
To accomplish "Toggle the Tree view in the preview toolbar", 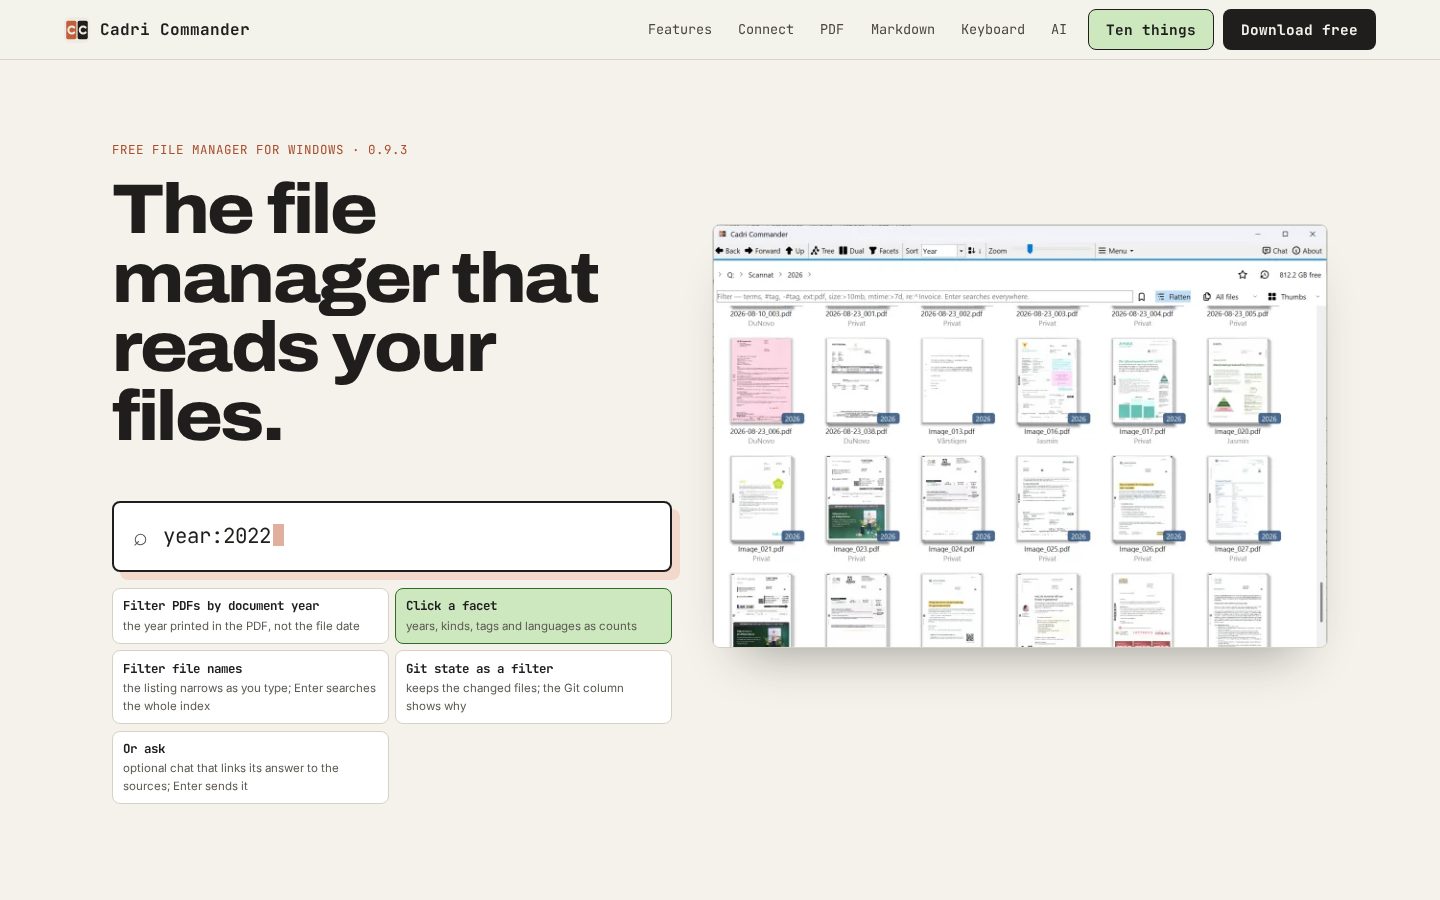I will (x=823, y=251).
